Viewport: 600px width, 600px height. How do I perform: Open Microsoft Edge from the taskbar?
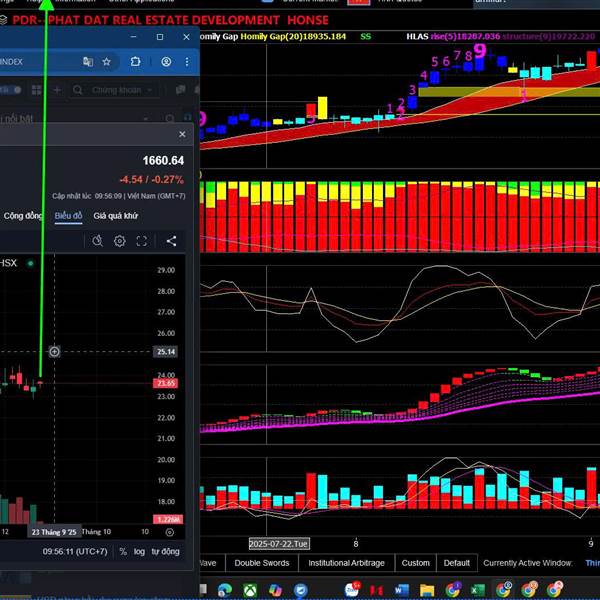tap(225, 590)
